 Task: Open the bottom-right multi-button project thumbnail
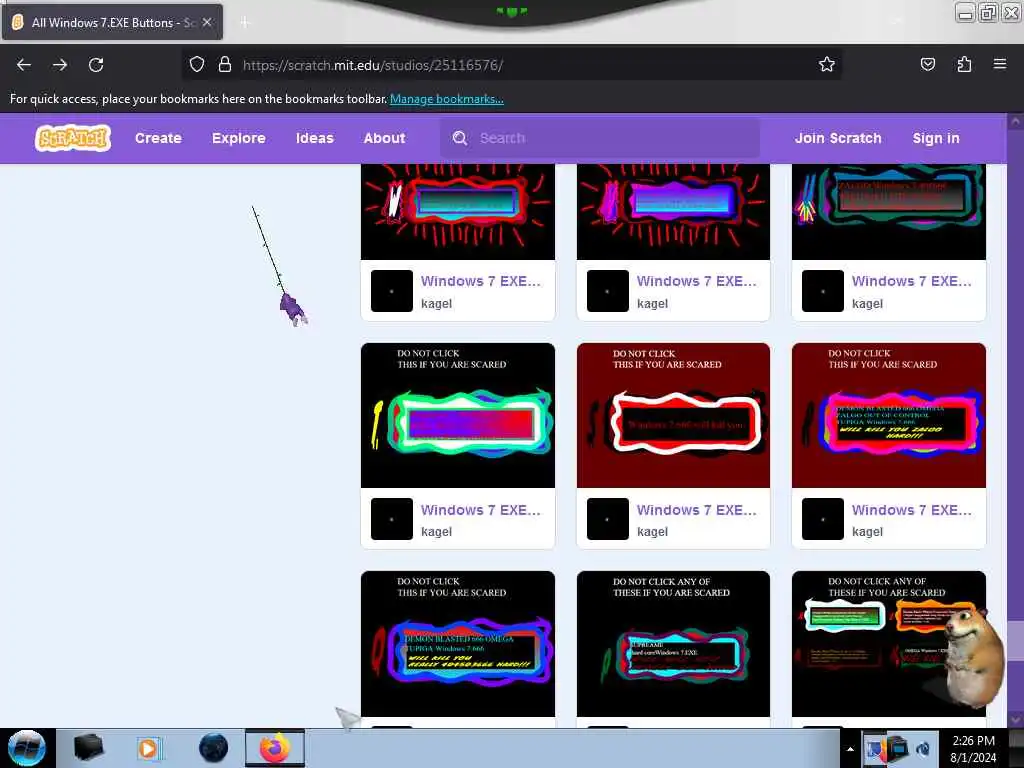point(889,644)
